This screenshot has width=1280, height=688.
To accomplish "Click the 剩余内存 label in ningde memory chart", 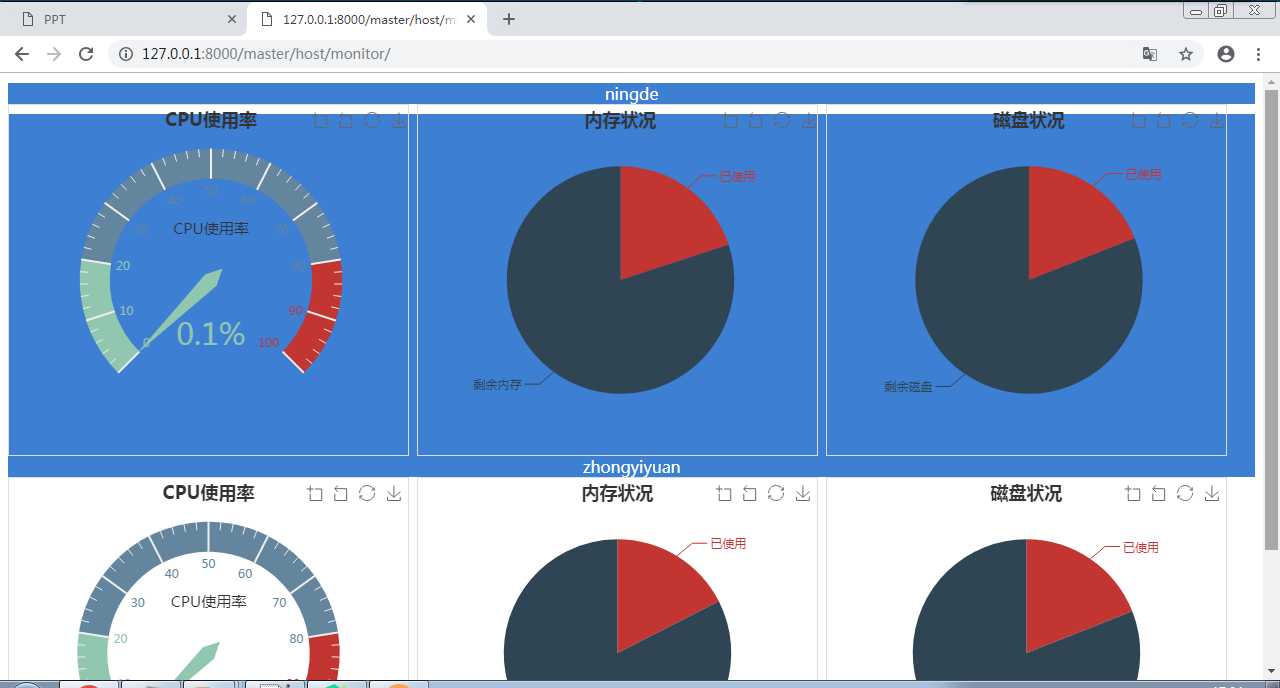I will coord(498,385).
